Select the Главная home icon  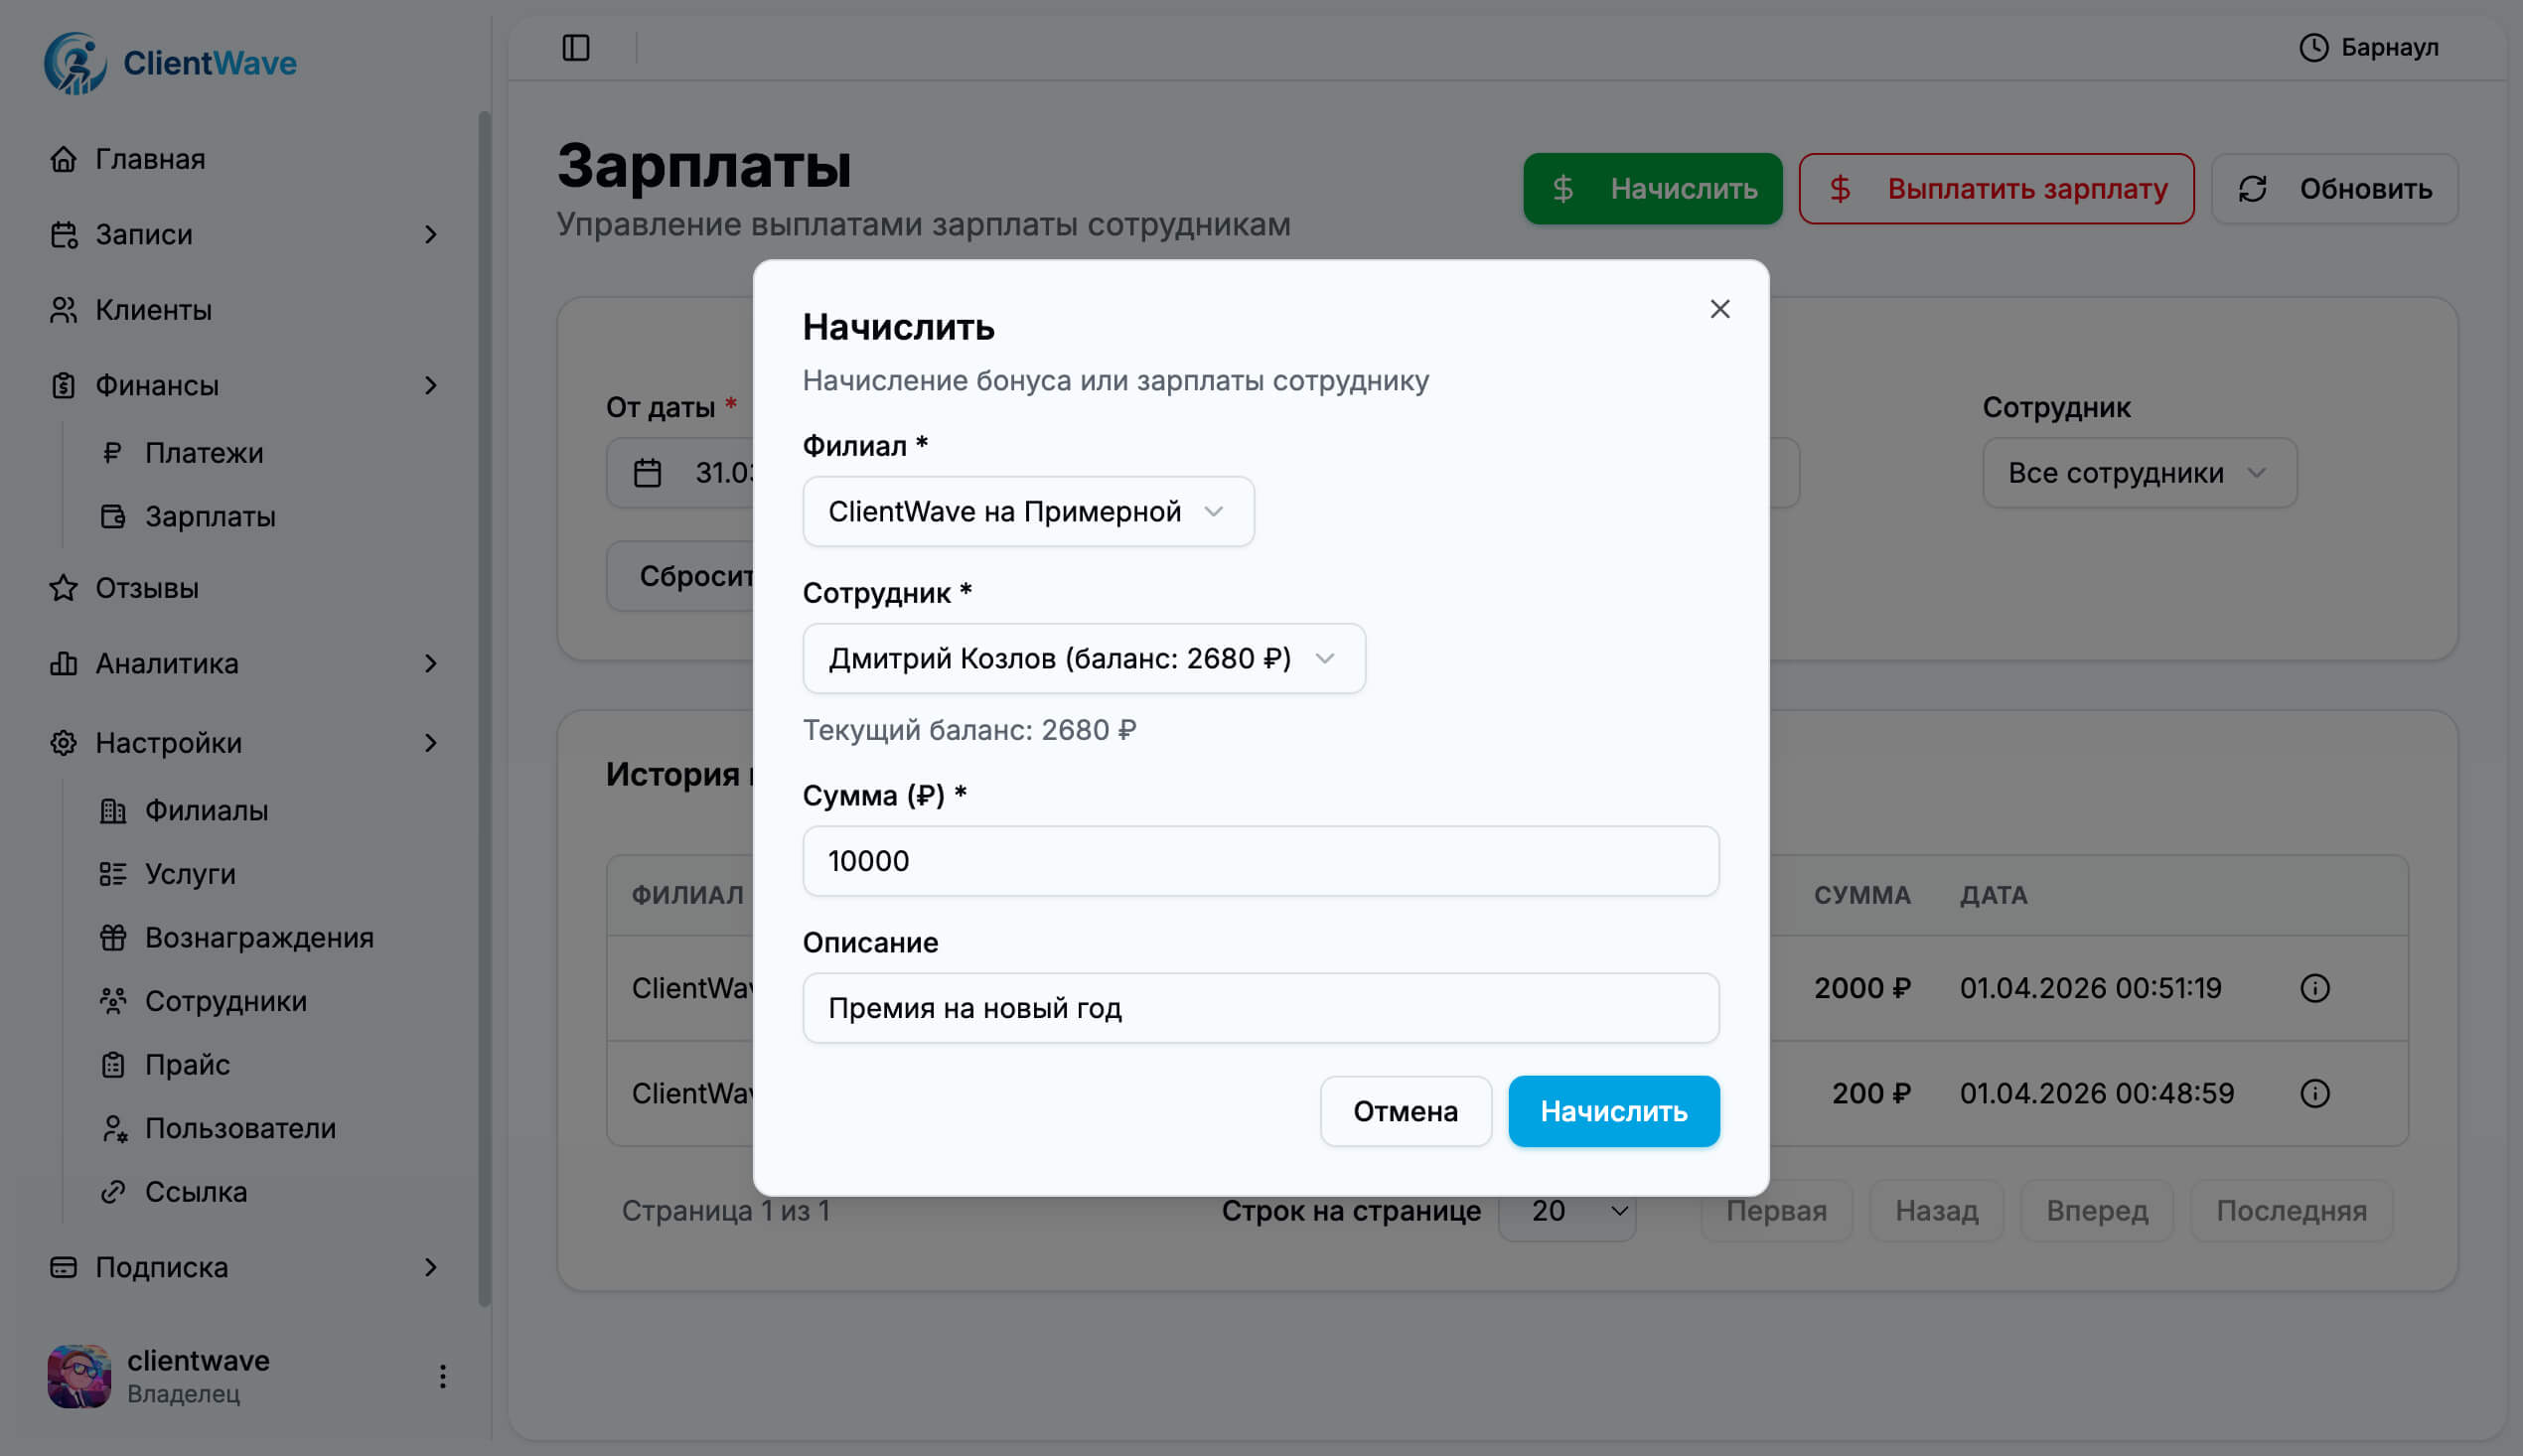pos(64,158)
